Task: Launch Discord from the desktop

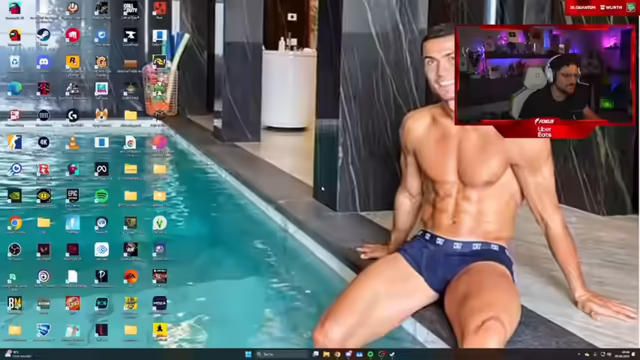Action: (x=44, y=62)
